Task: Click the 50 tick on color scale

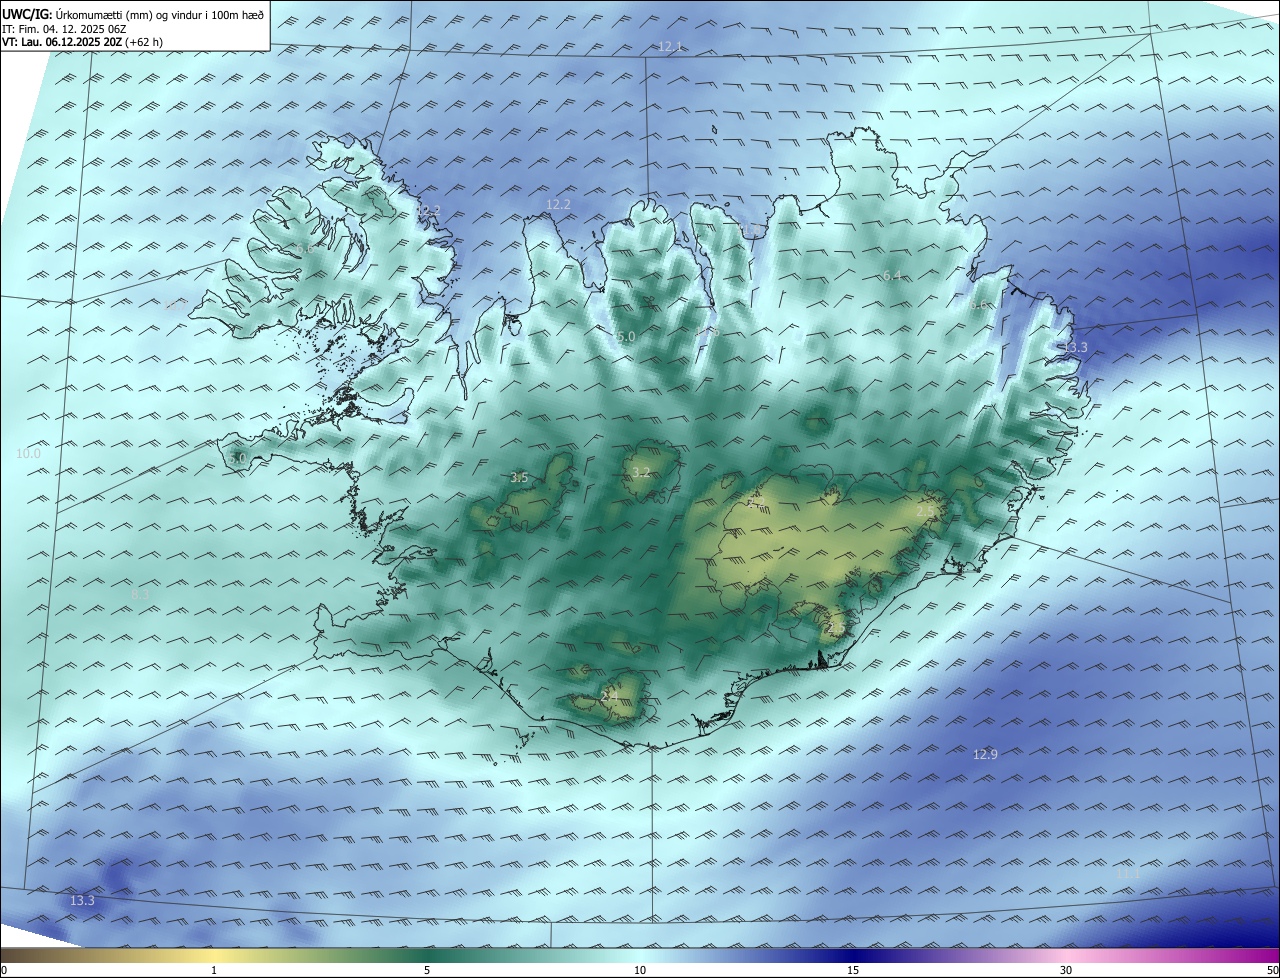Action: [1272, 970]
